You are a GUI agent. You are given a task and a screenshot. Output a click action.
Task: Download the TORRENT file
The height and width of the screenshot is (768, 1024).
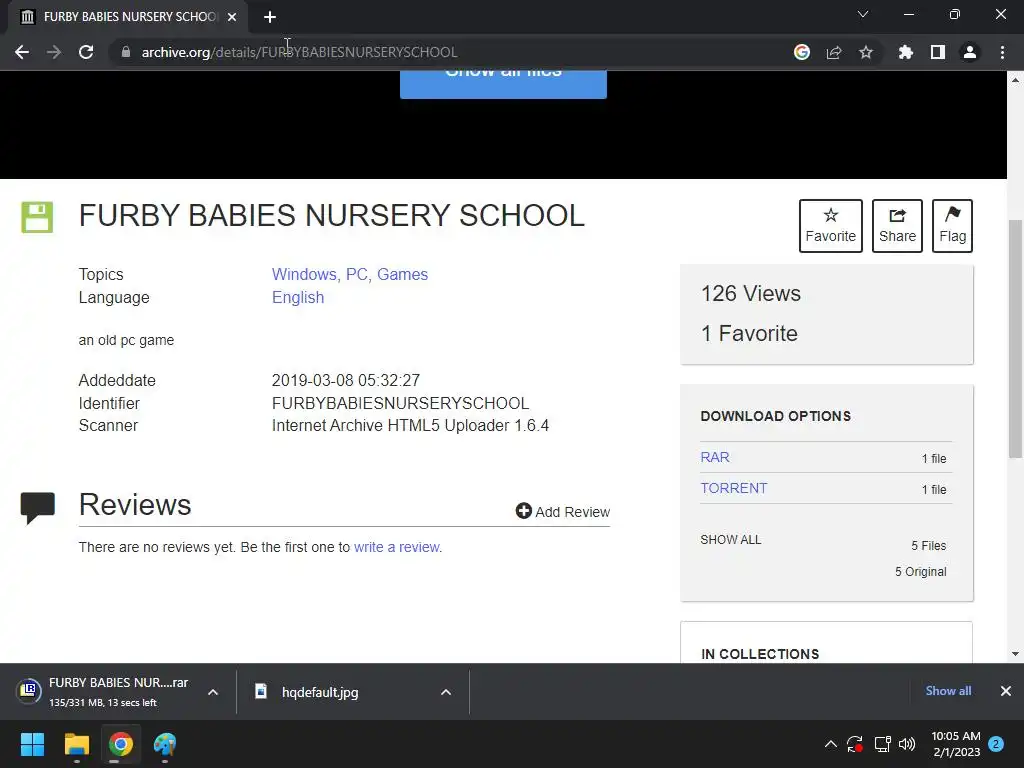coord(734,488)
